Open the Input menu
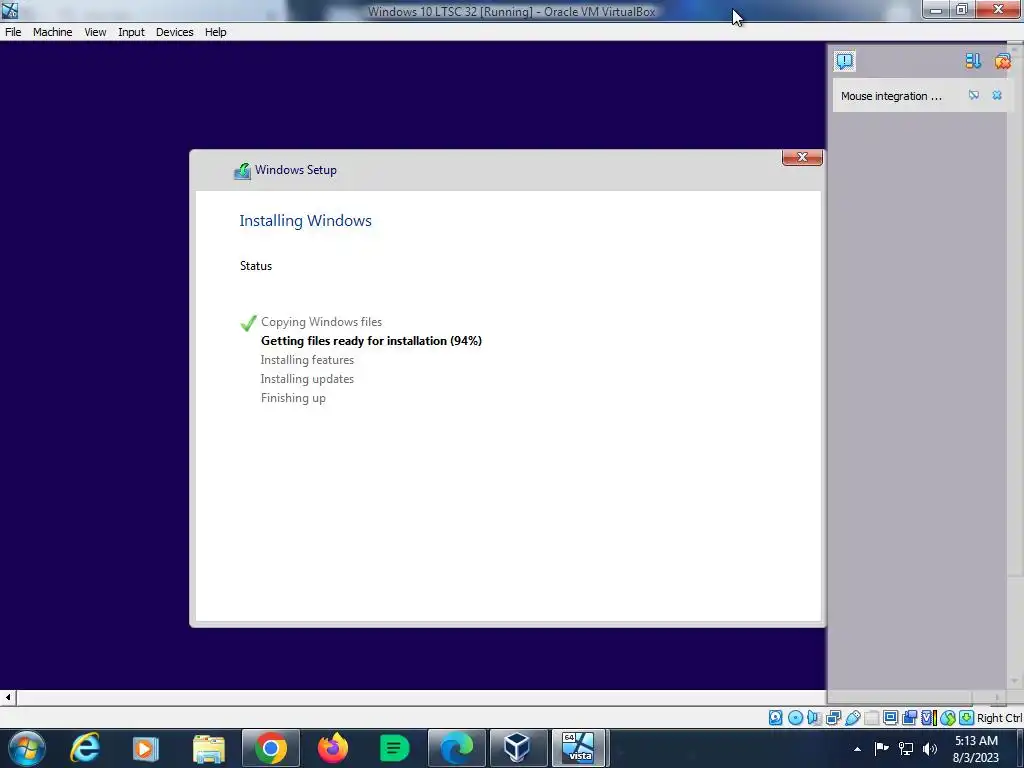1024x768 pixels. [x=131, y=32]
